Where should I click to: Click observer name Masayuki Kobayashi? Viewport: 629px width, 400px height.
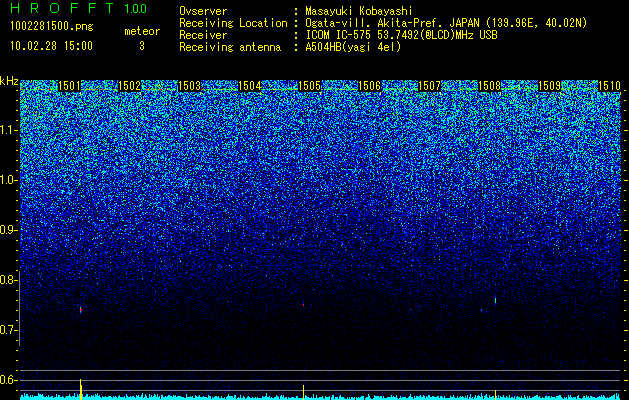pos(359,11)
